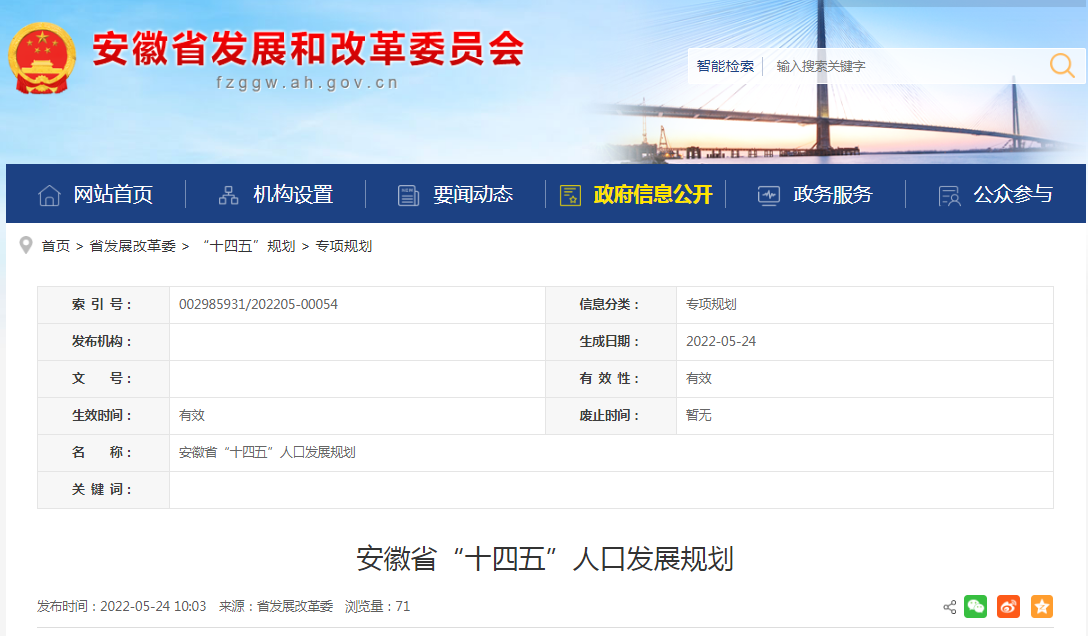Open 省发展改革委 breadcrumb link
The height and width of the screenshot is (636, 1088).
[x=132, y=246]
